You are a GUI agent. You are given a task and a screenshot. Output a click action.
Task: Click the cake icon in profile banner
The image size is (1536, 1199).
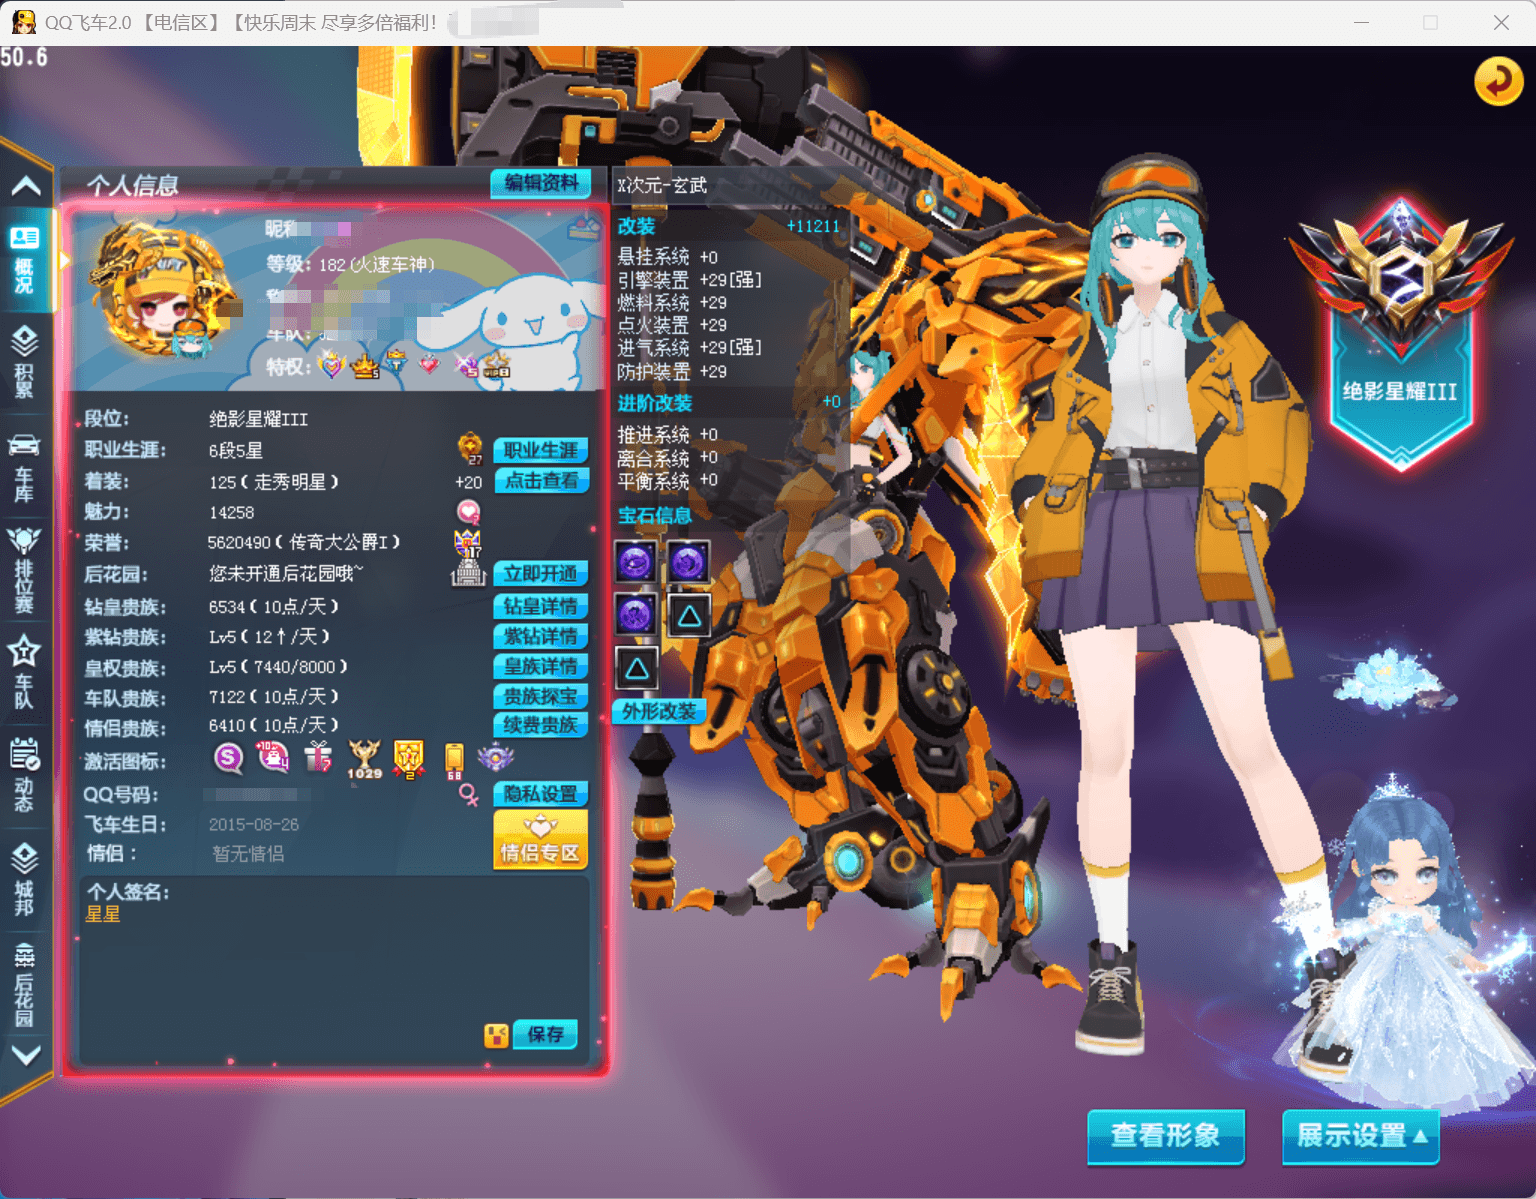pyautogui.click(x=584, y=228)
